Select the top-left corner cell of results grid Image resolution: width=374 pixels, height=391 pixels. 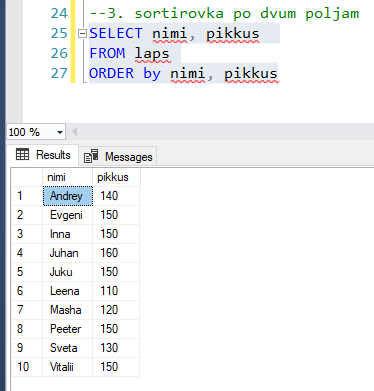(27, 177)
